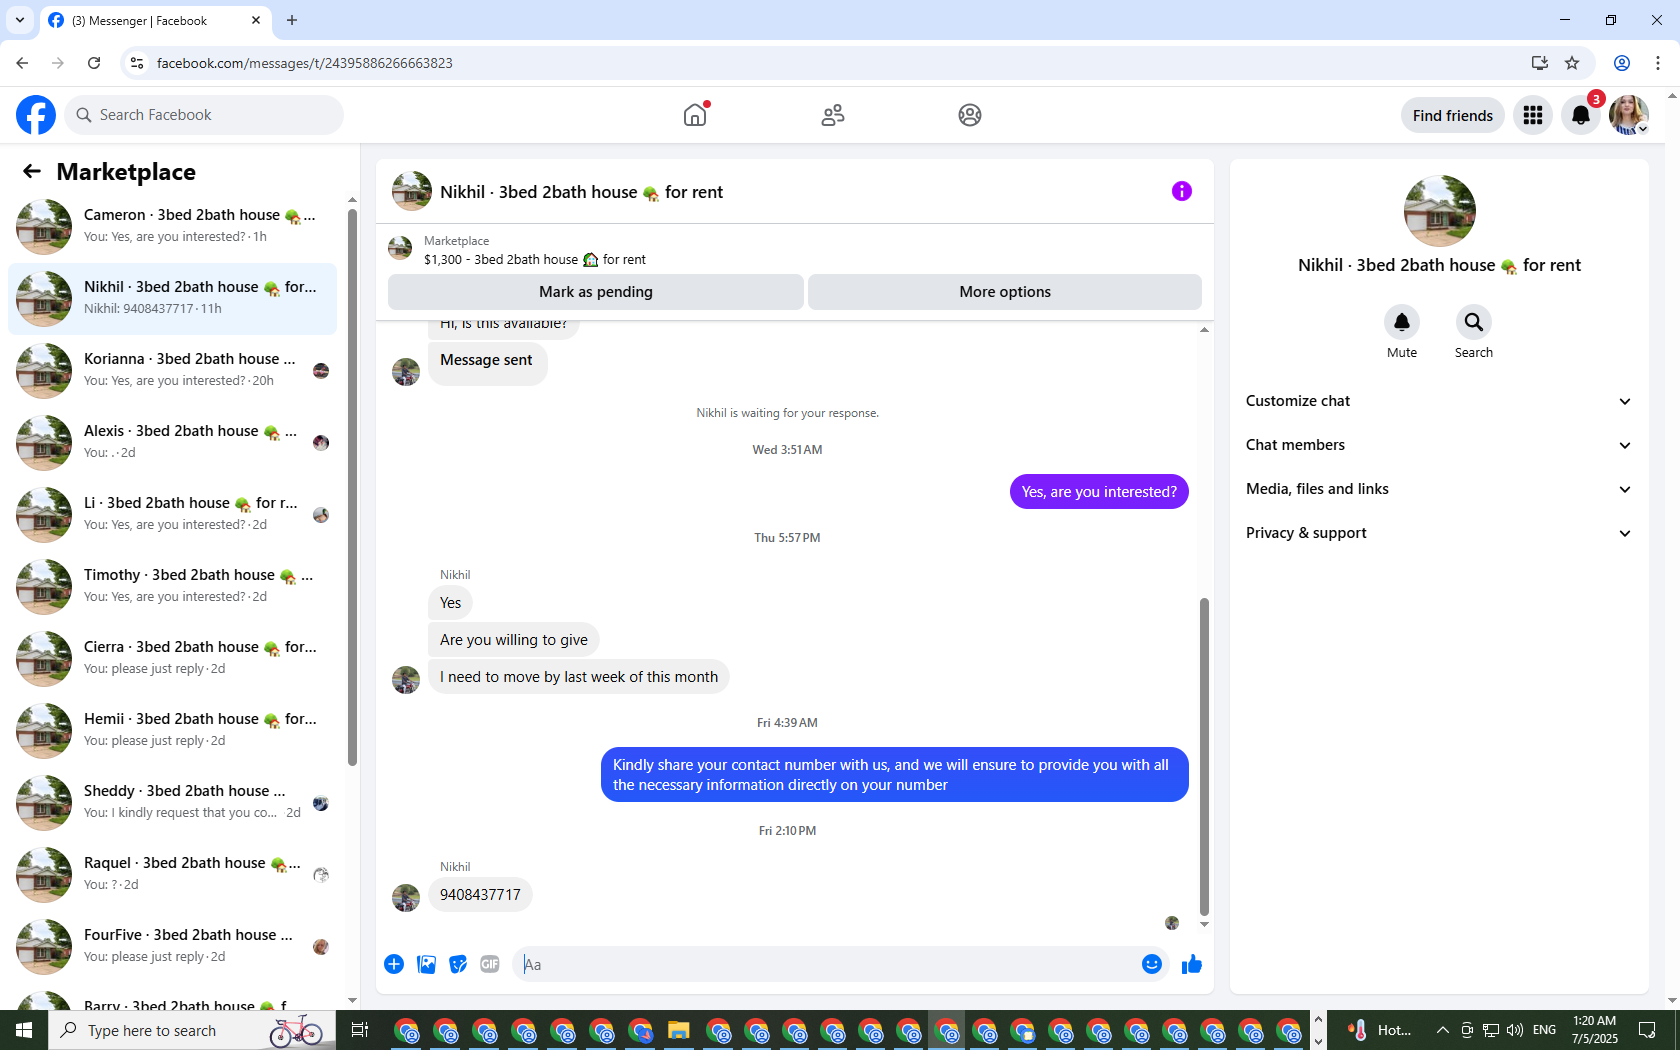Open Task View on the taskbar
The width and height of the screenshot is (1680, 1050).
tap(360, 1030)
